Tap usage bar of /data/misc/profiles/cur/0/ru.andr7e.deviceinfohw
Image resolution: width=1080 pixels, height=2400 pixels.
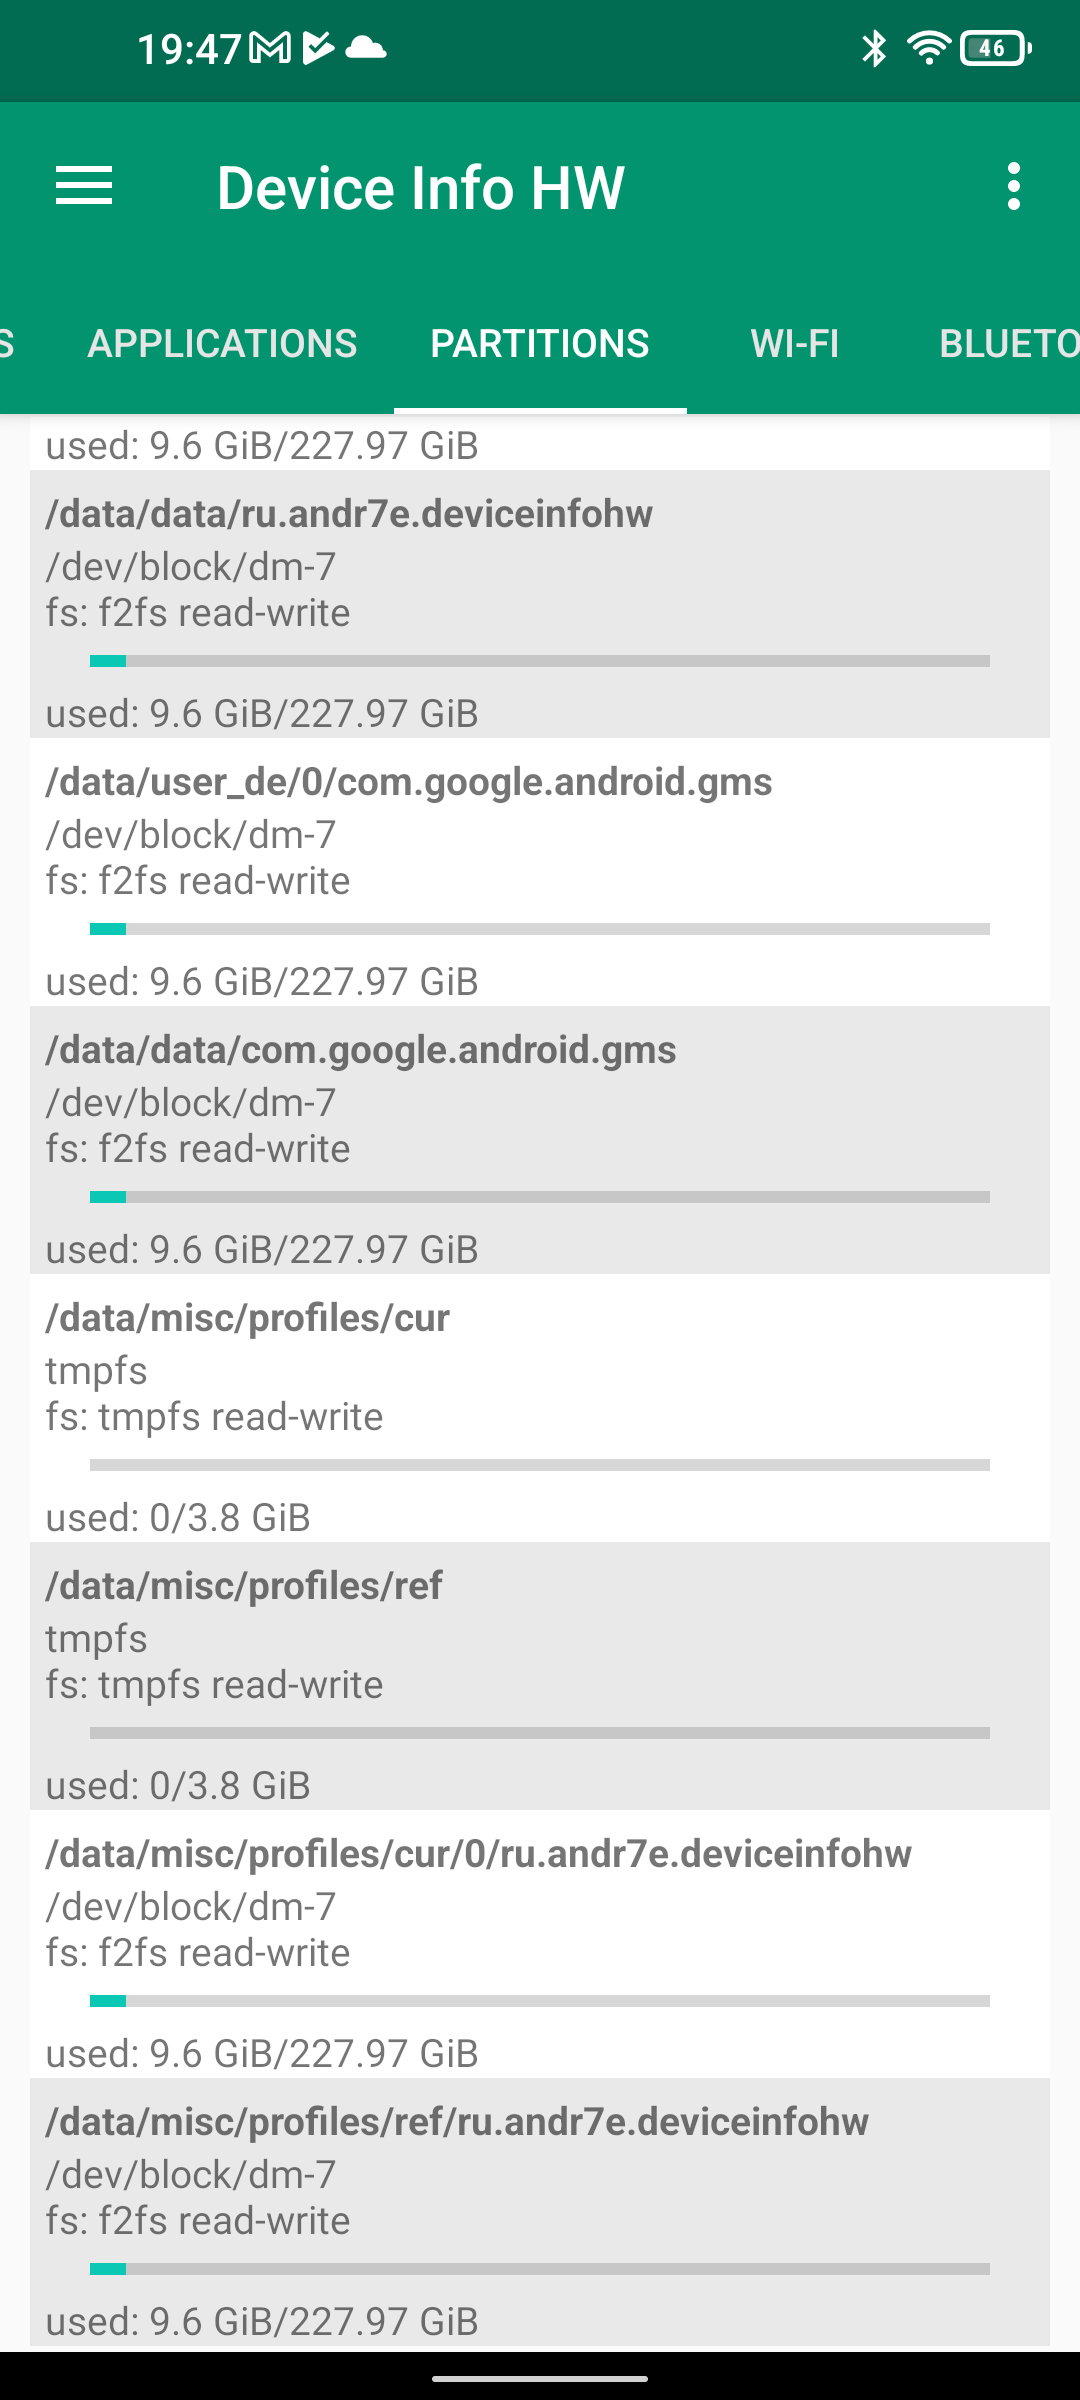(x=540, y=2001)
